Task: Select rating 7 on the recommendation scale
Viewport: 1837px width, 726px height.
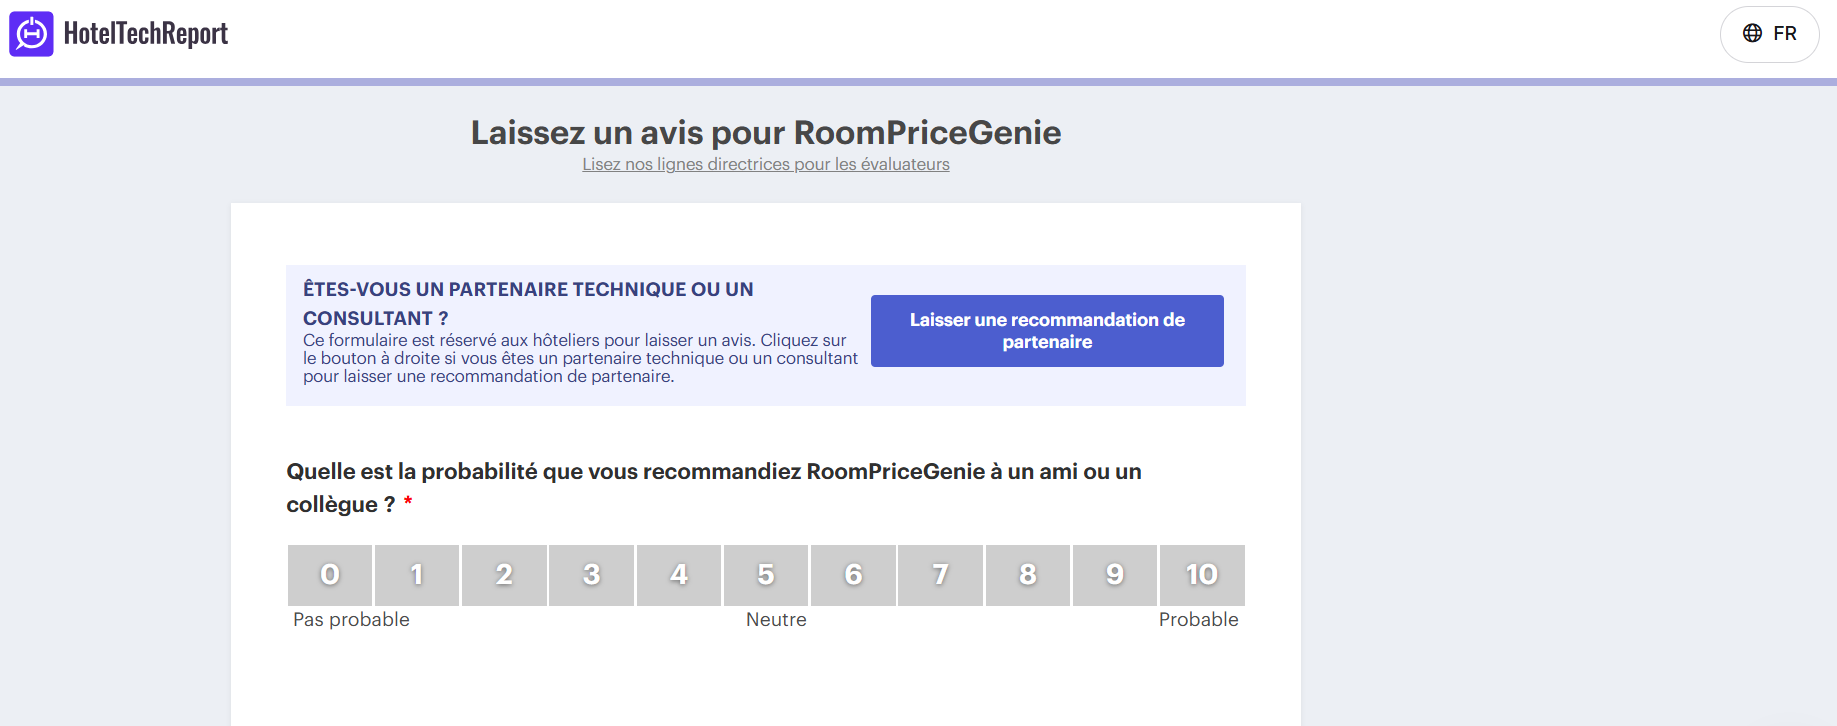Action: click(940, 575)
